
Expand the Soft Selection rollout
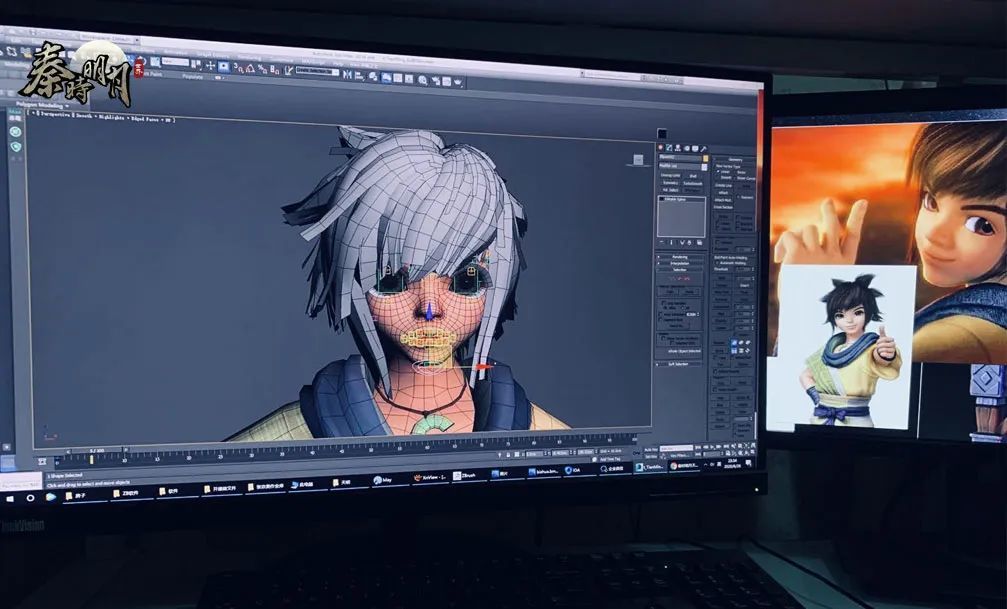tap(679, 364)
